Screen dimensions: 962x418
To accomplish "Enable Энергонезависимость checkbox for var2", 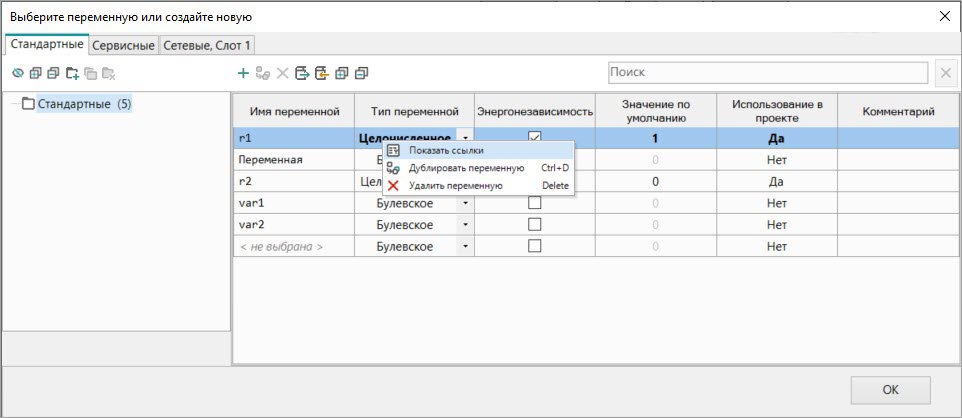I will pyautogui.click(x=534, y=225).
